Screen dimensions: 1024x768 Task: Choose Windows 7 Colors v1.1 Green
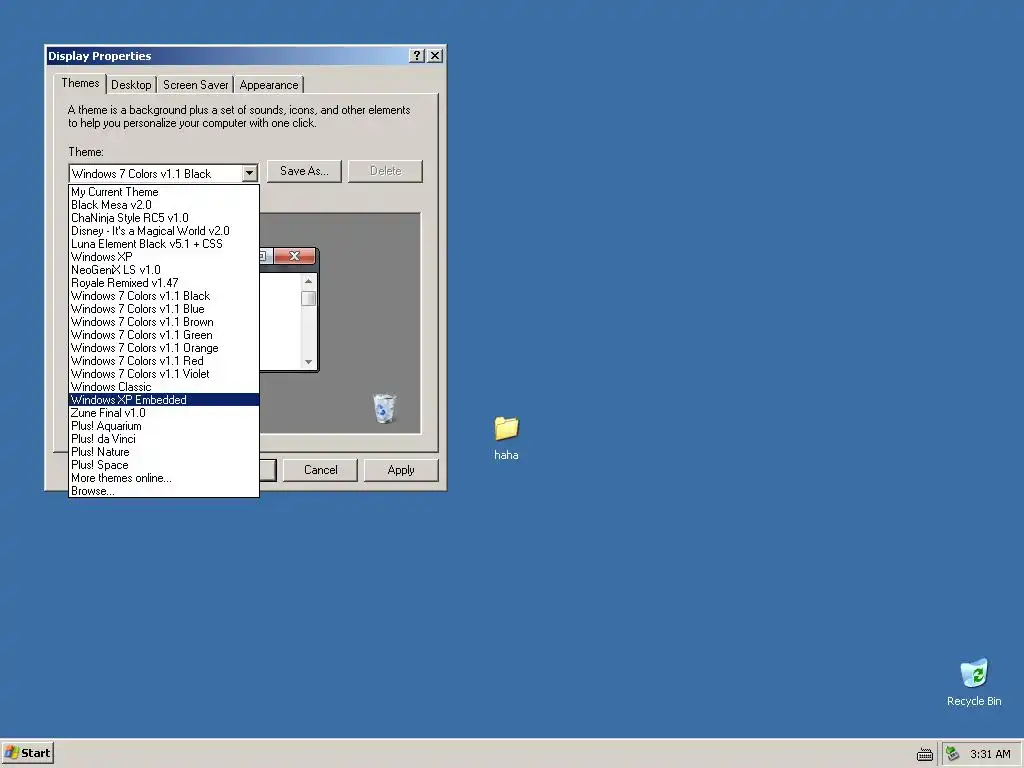pyautogui.click(x=164, y=335)
